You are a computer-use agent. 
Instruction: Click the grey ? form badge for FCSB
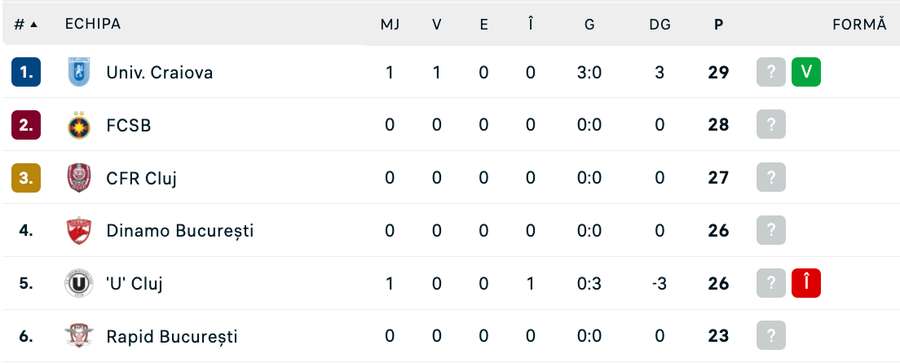771,125
